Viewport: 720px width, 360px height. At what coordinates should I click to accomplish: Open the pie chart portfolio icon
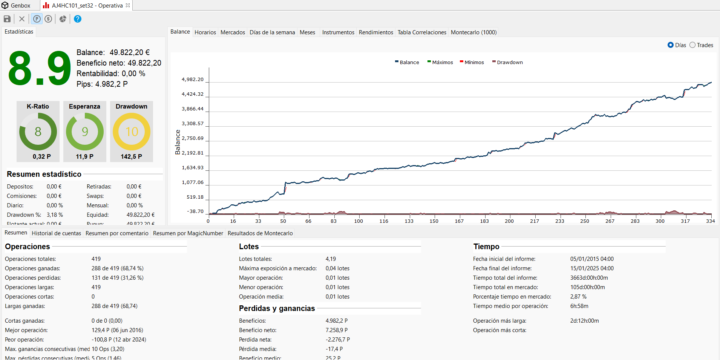click(62, 19)
